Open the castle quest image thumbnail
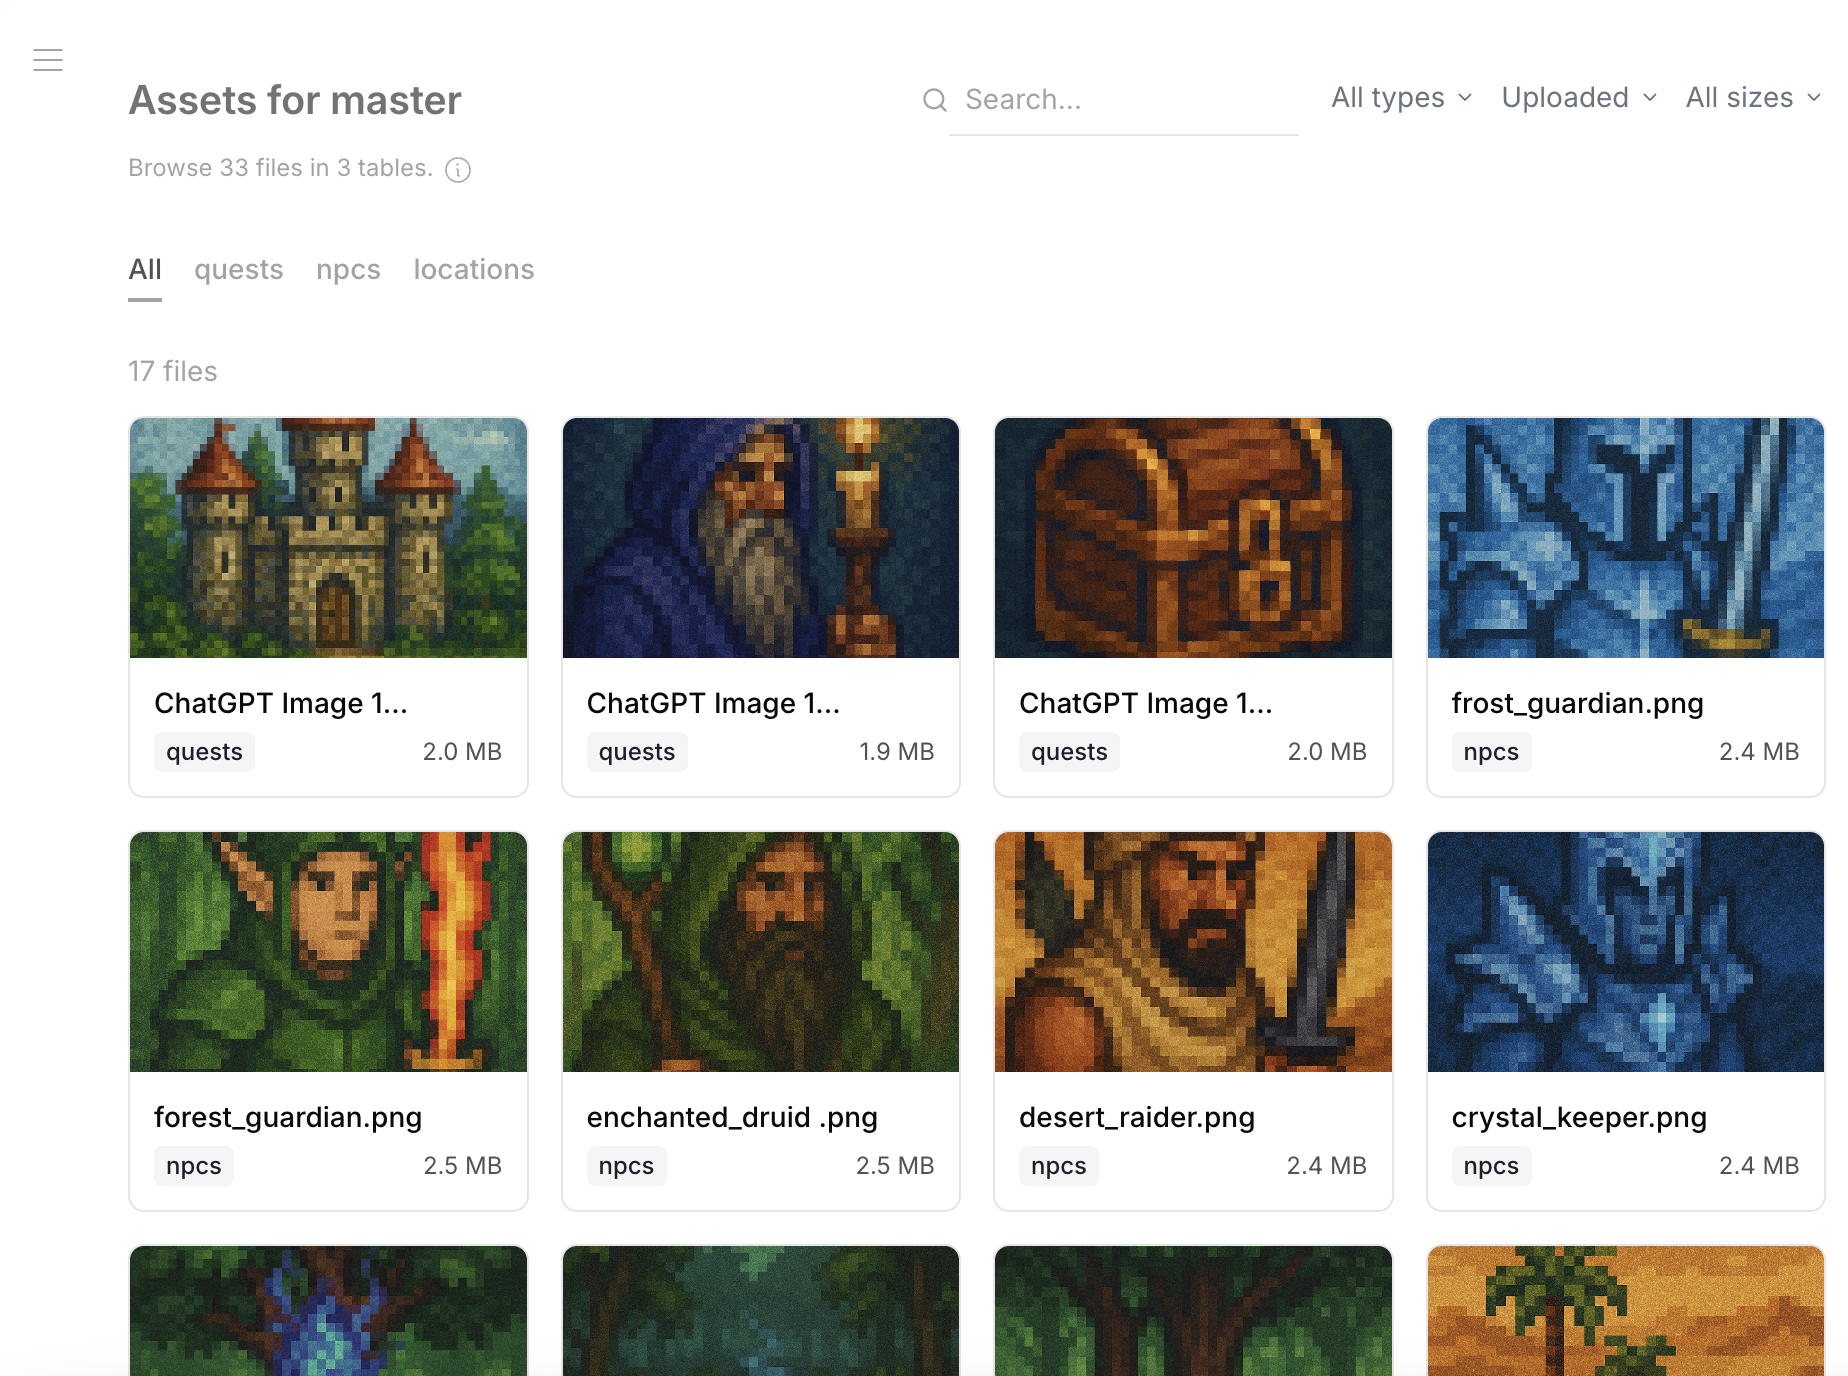 [x=328, y=538]
